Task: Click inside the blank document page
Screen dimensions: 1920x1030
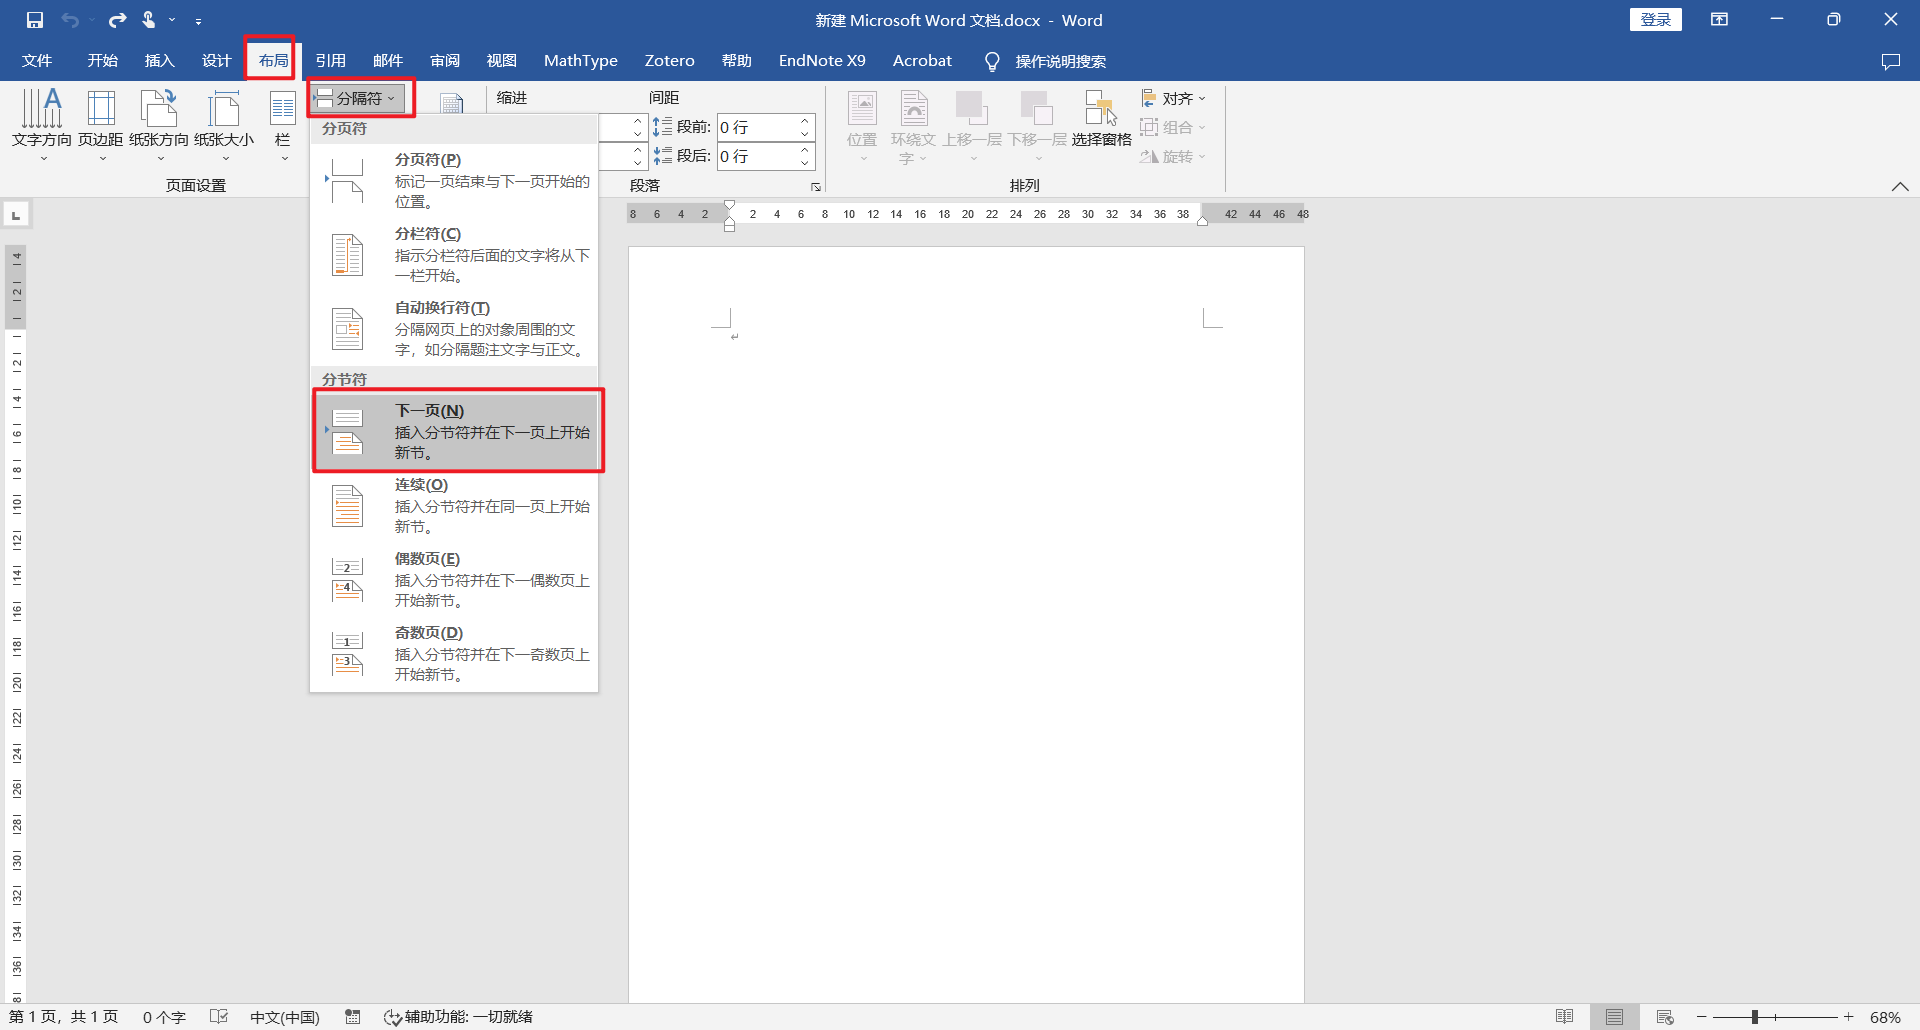Action: [966, 624]
